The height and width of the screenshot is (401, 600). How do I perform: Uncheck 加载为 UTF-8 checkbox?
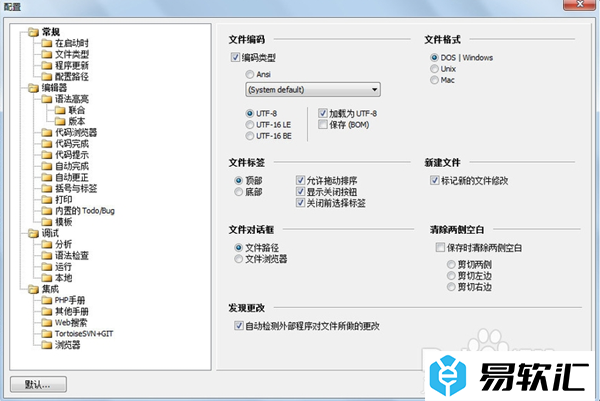click(323, 113)
